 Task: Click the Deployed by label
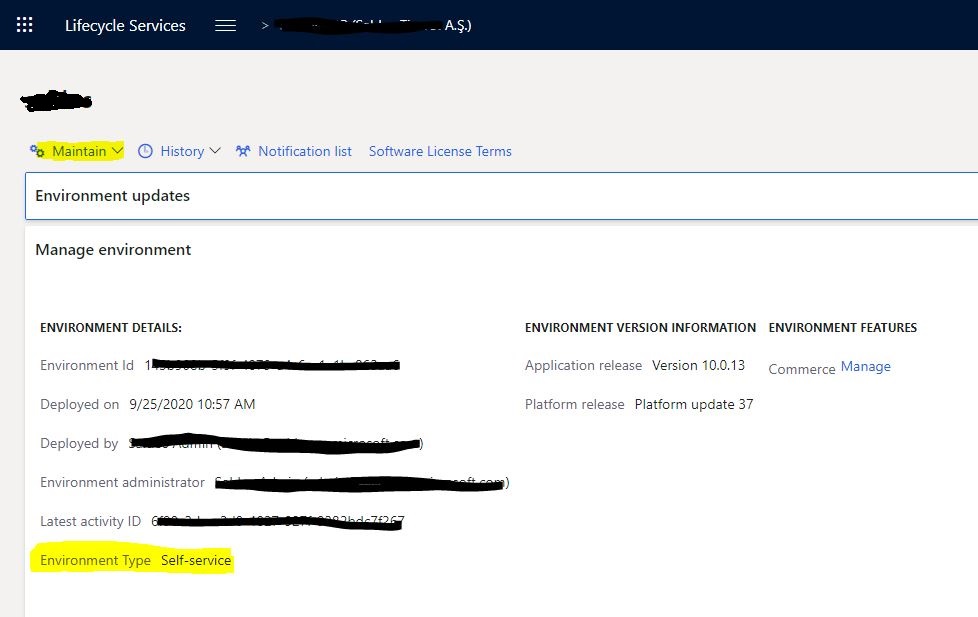(x=79, y=444)
